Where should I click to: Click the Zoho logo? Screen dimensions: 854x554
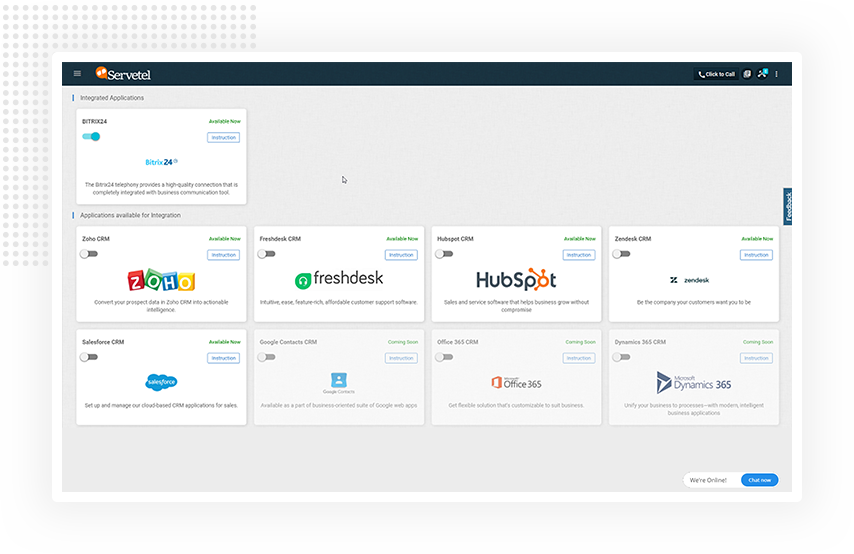coord(161,281)
